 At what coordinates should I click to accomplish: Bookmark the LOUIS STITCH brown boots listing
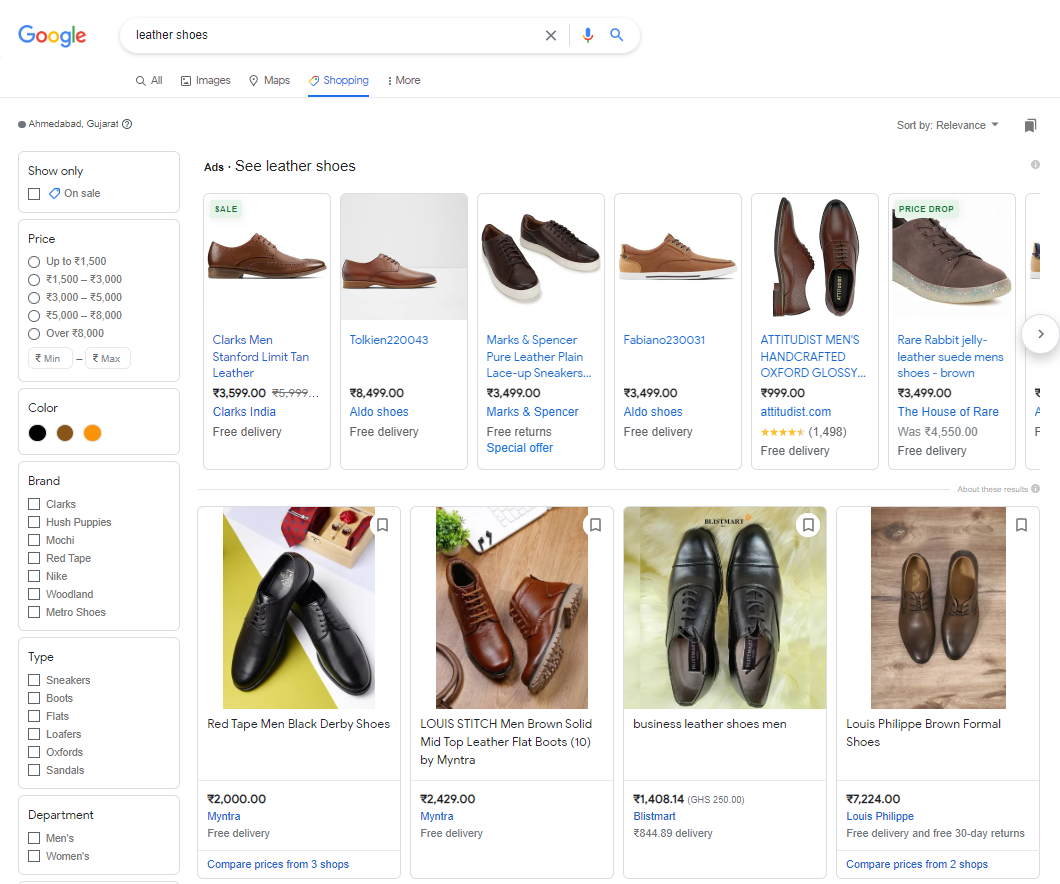pyautogui.click(x=596, y=525)
